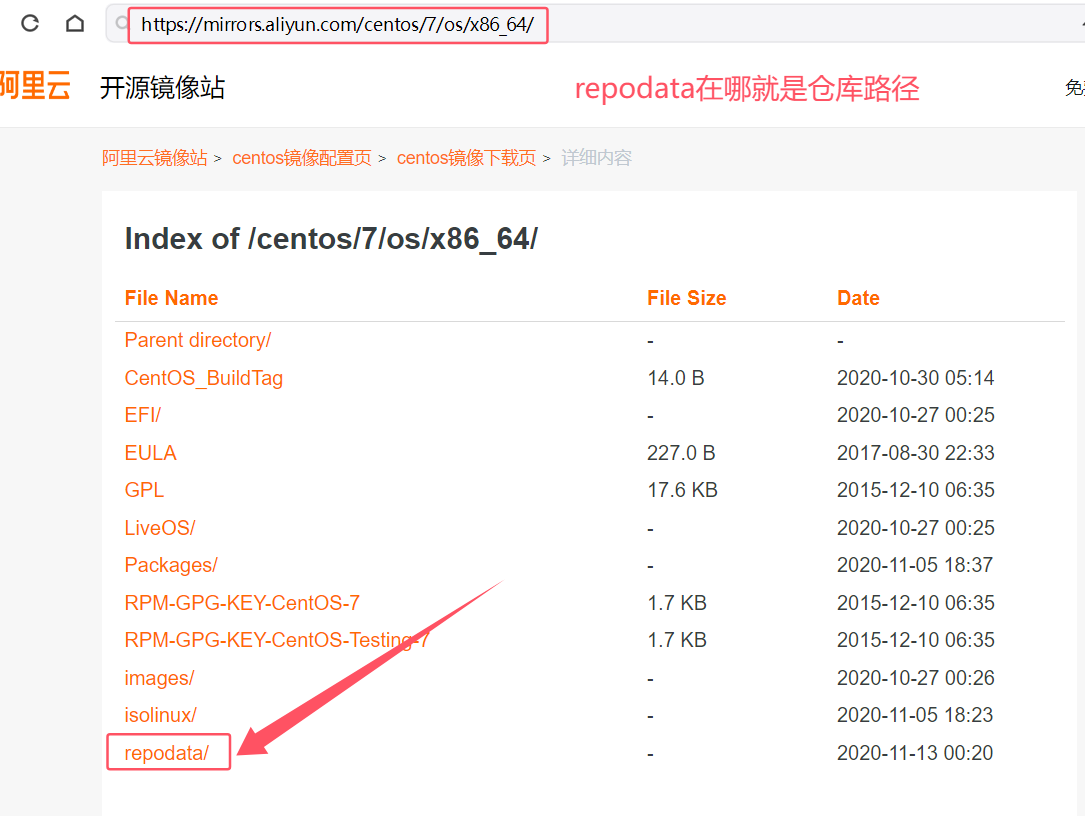Screen dimensions: 1085x816
Task: Download RPM-GPG-KEY-CentOS-7 file
Action: click(242, 603)
